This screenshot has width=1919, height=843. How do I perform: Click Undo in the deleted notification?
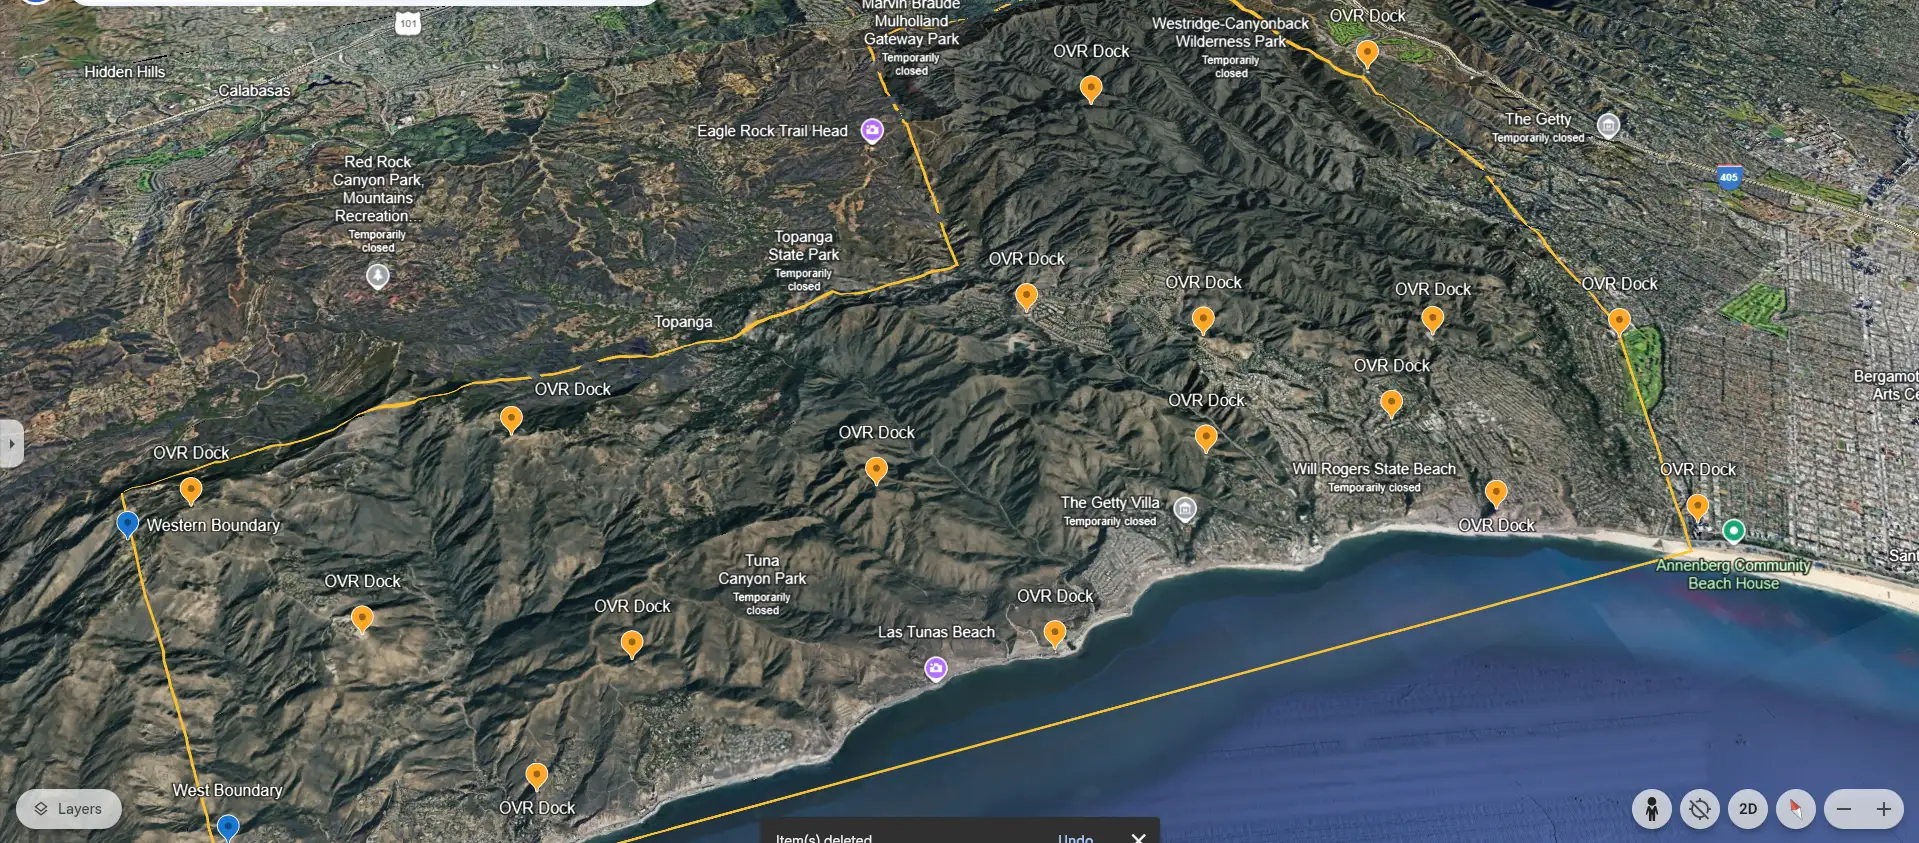tap(1075, 837)
